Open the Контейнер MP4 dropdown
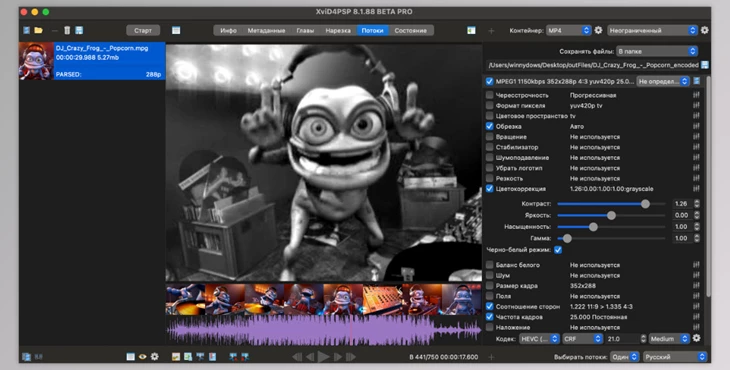The image size is (730, 370). [x=568, y=30]
